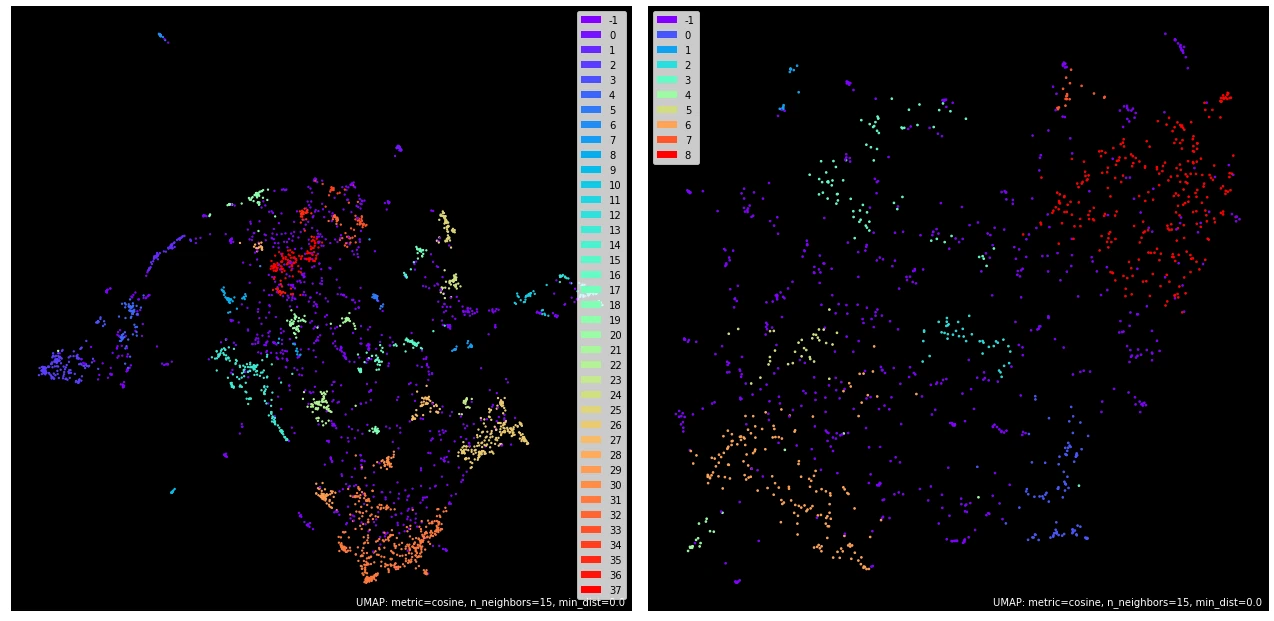Click the -1 swatch in right plot legend
The image size is (1274, 621).
tap(667, 20)
